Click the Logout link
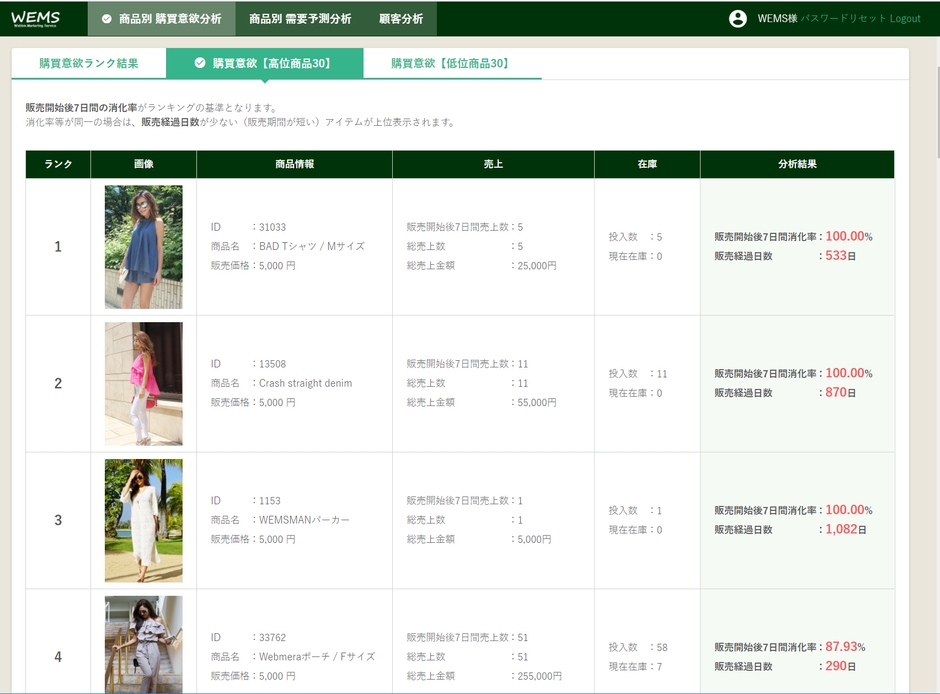Viewport: 940px width, 694px height. pyautogui.click(x=905, y=19)
